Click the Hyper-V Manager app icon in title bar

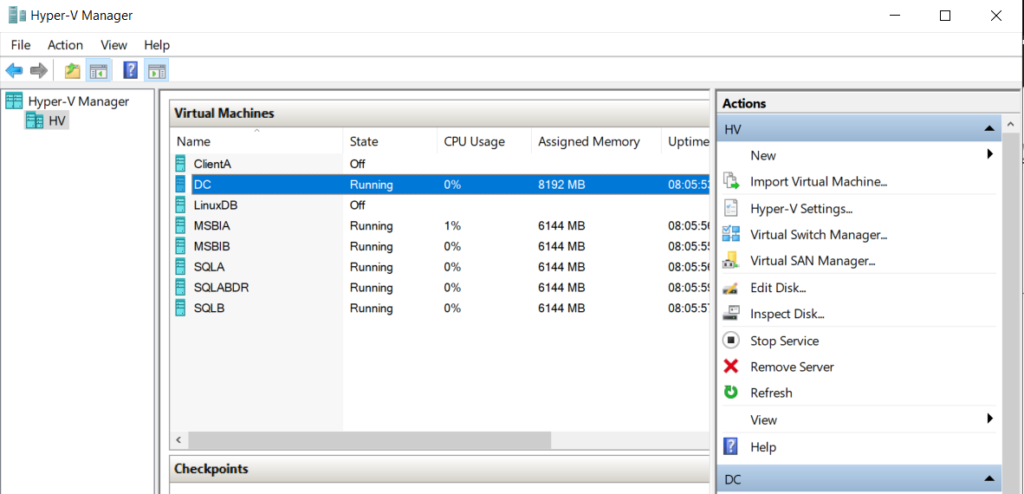tap(18, 16)
